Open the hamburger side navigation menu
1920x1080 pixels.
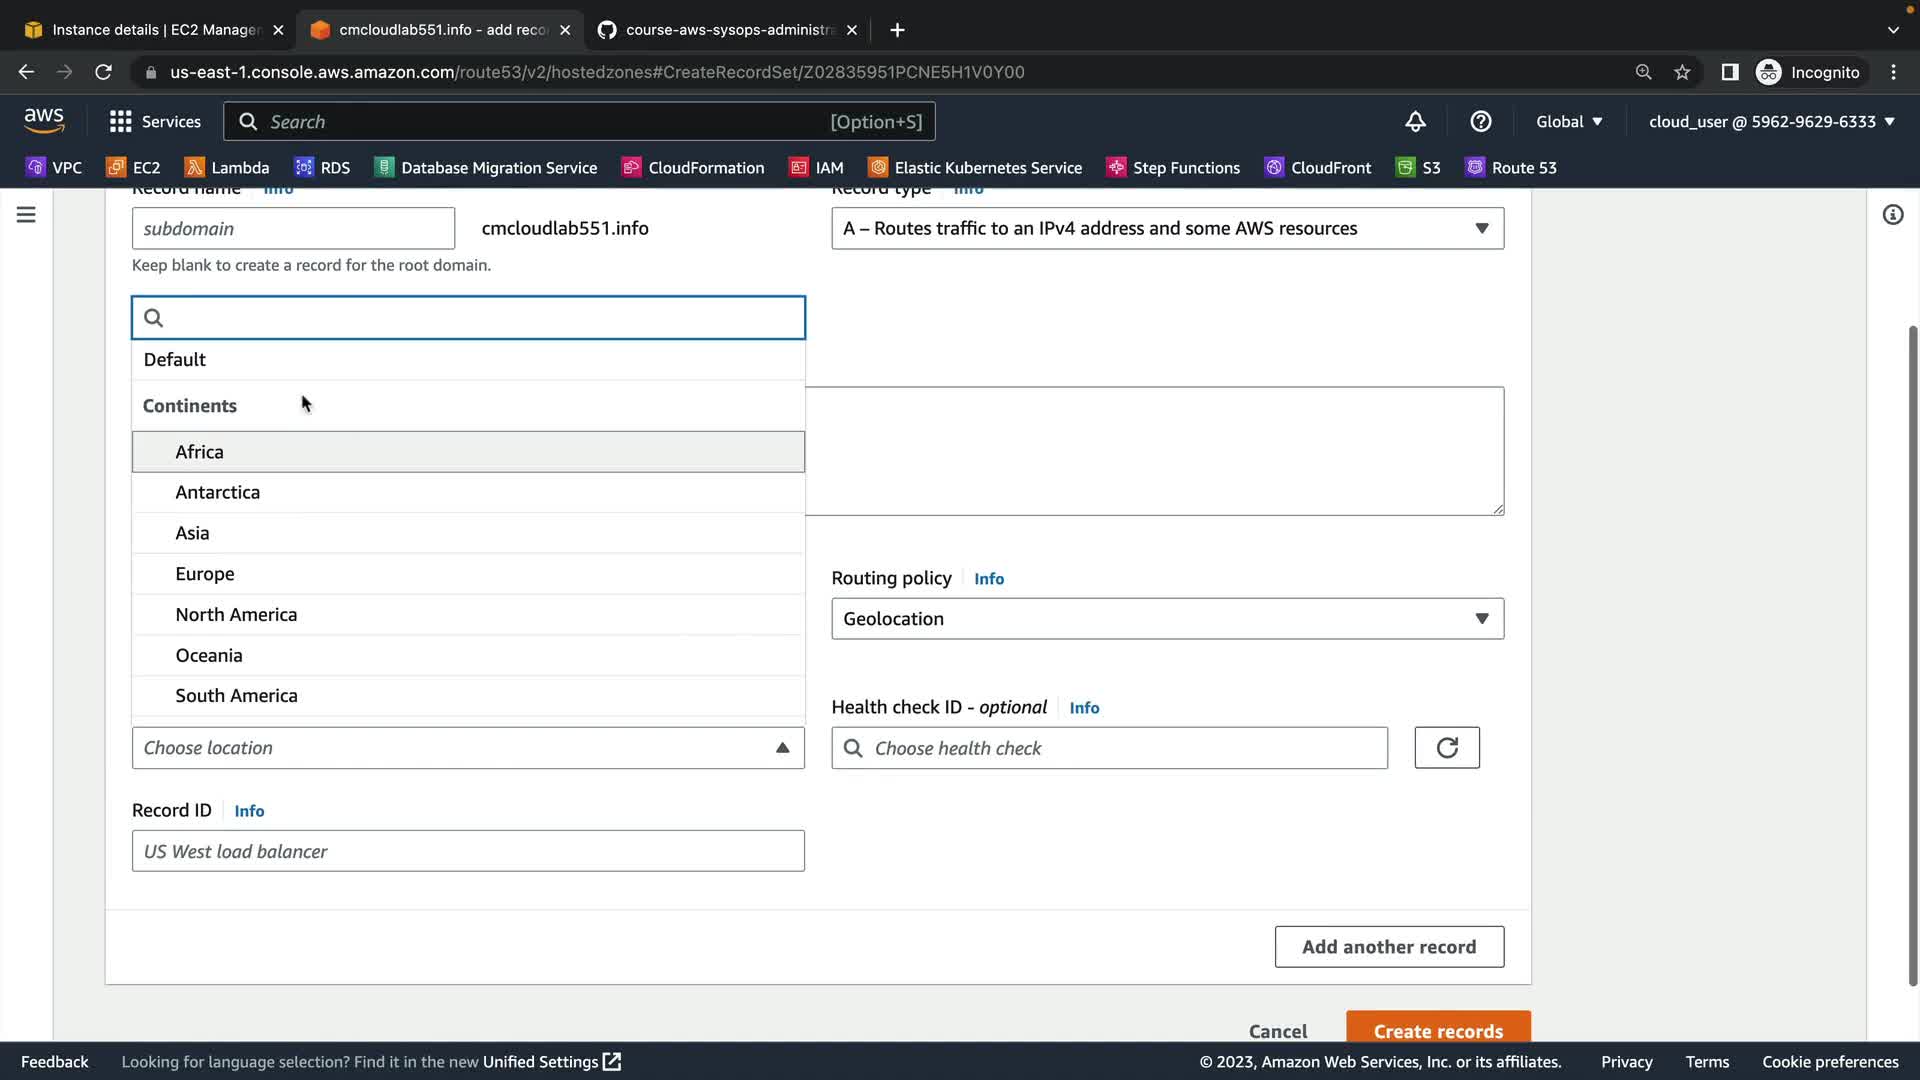(26, 215)
